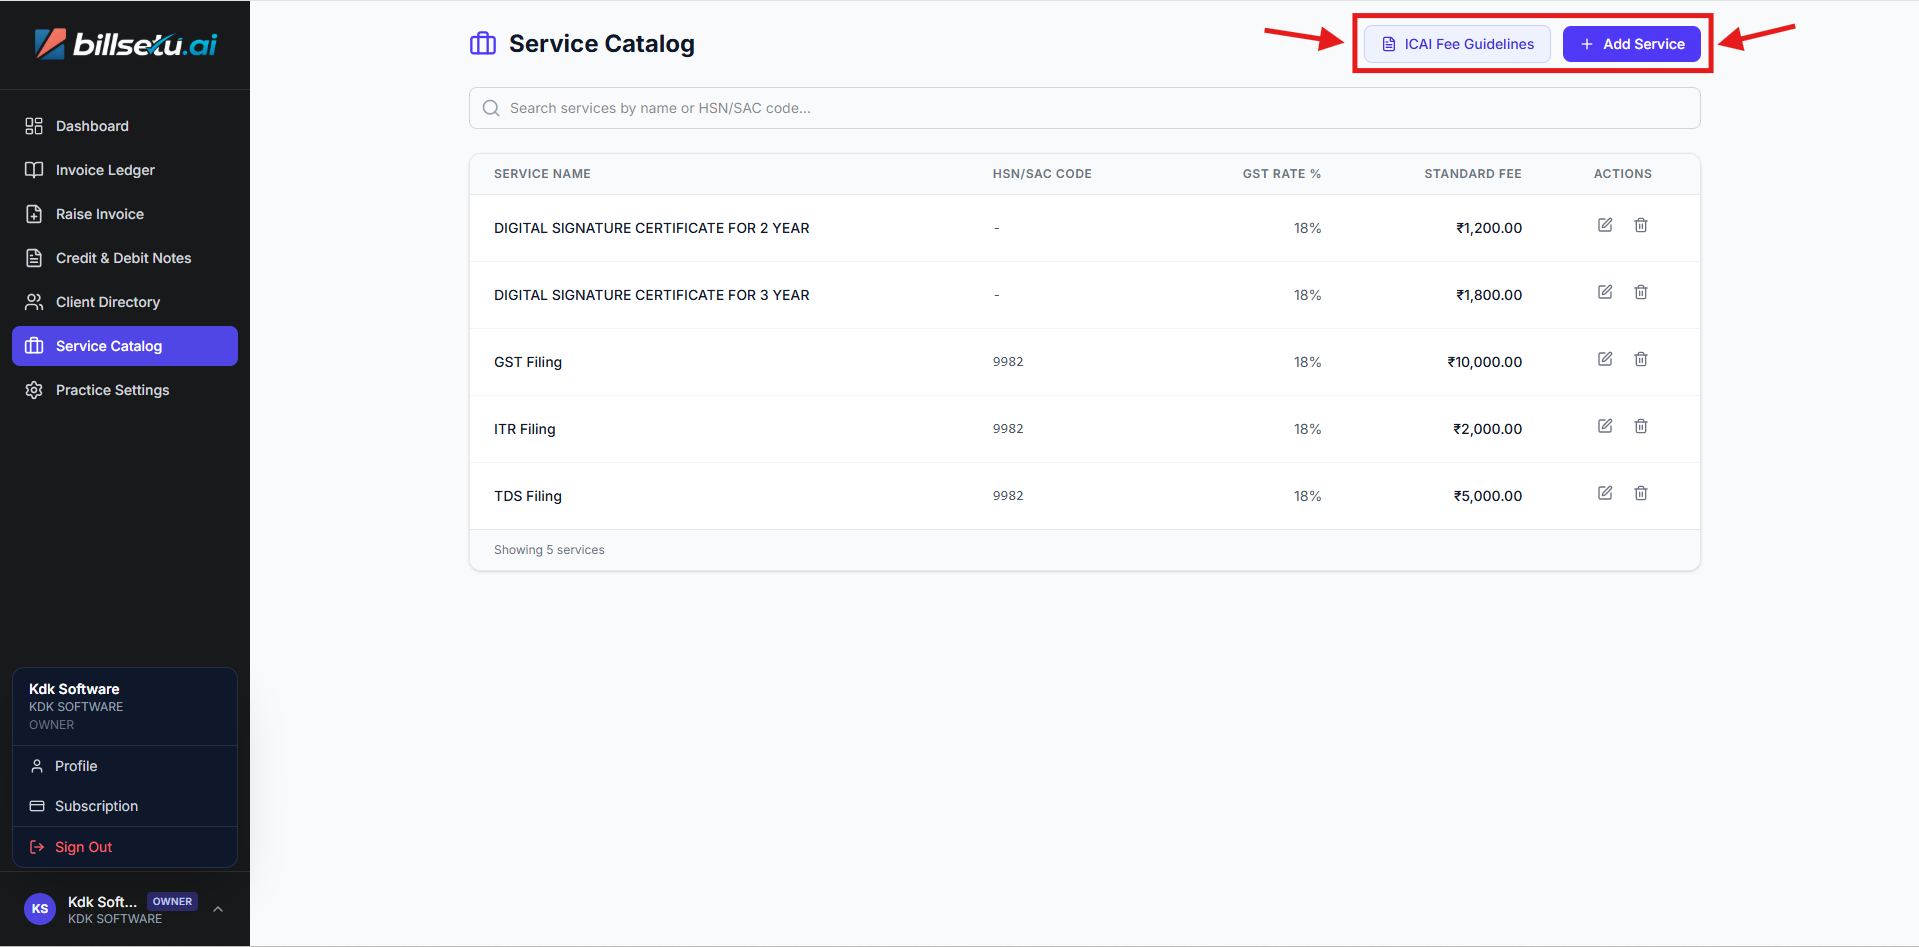Image resolution: width=1919 pixels, height=947 pixels.
Task: Click the billsetu.ai logo
Action: click(125, 44)
